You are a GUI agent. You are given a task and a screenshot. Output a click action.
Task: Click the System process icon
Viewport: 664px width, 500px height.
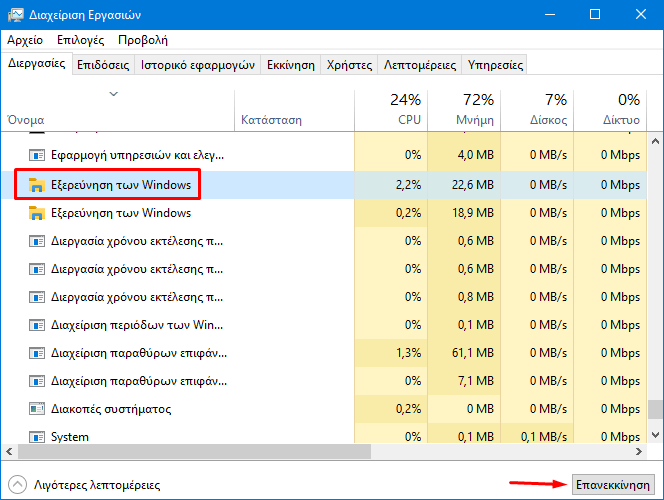click(x=37, y=437)
